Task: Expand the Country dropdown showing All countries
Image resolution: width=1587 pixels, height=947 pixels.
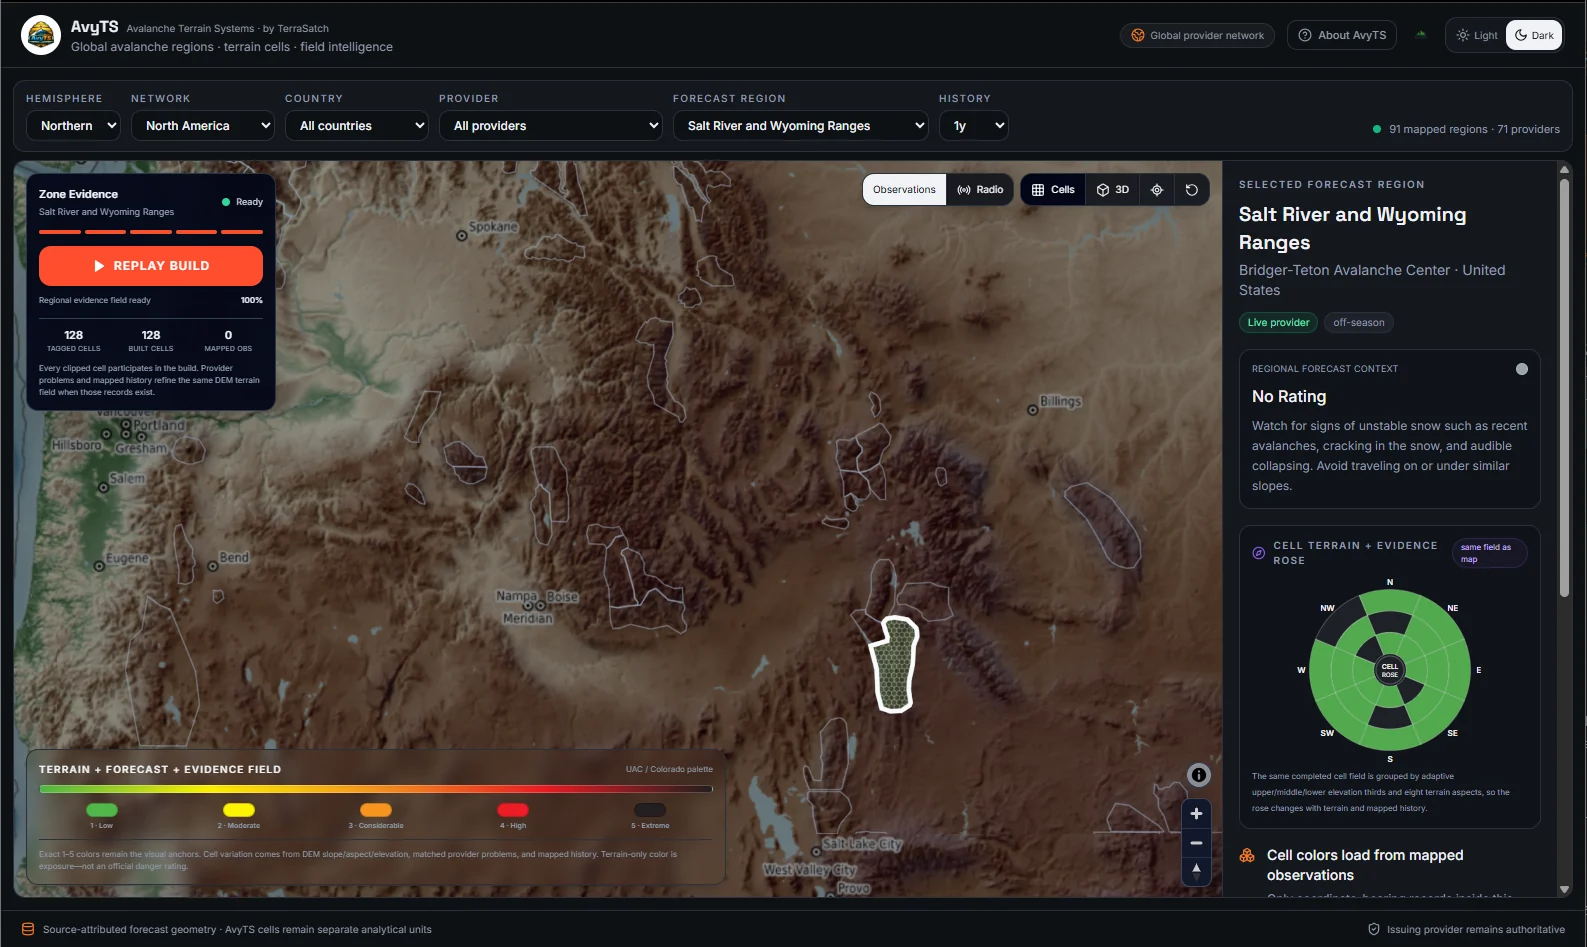Action: pyautogui.click(x=357, y=126)
